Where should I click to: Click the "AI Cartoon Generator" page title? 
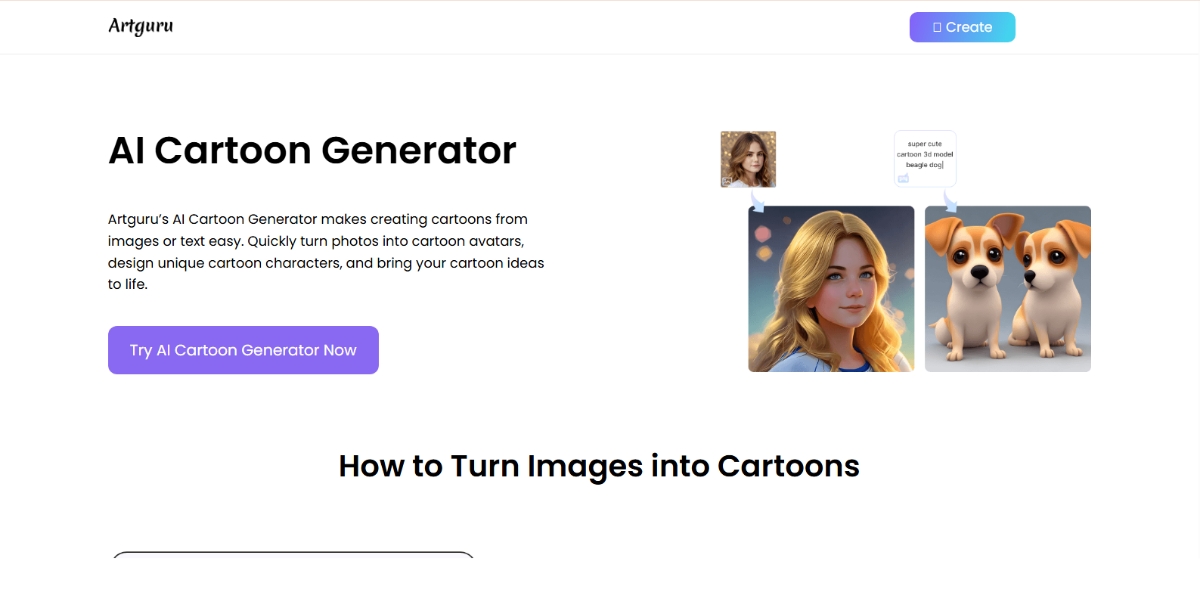[312, 151]
